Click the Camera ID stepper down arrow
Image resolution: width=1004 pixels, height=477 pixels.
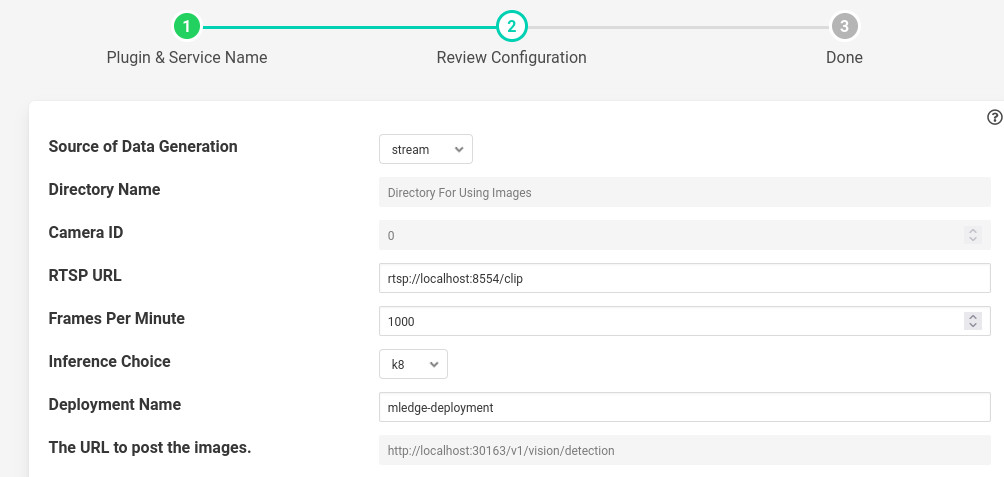coord(972,240)
